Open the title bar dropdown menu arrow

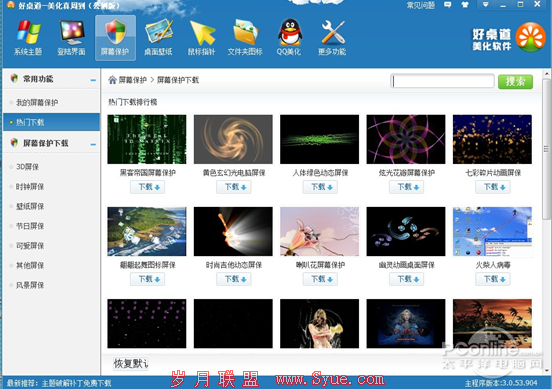coord(485,5)
